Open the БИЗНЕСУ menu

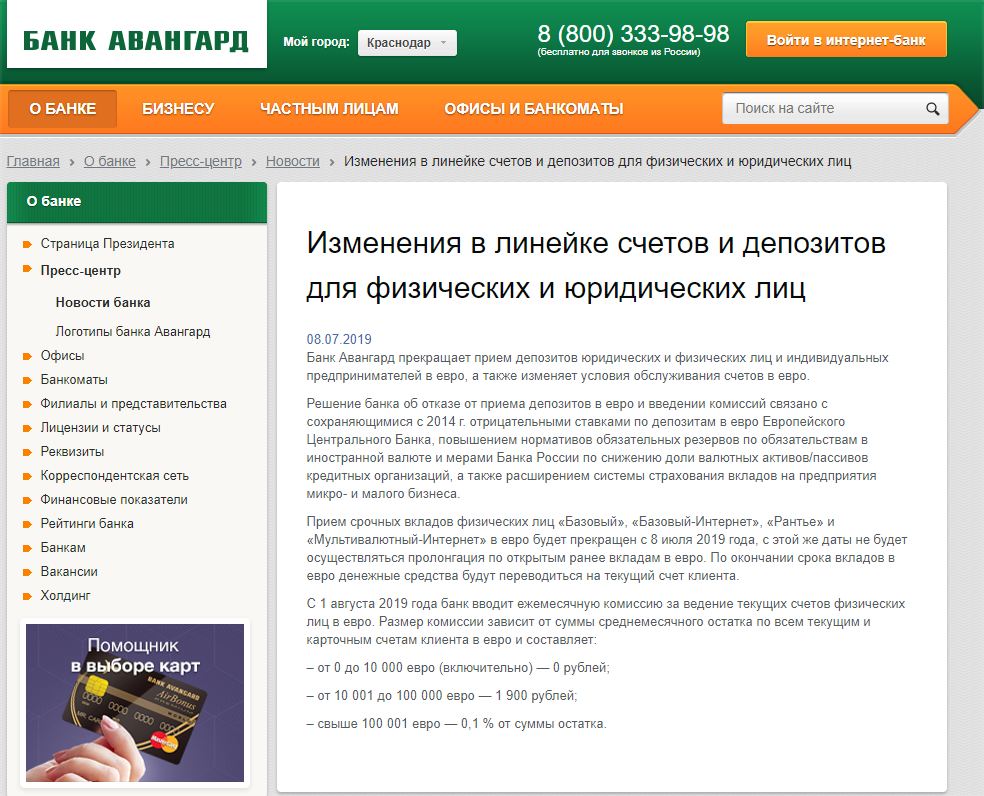tap(178, 109)
